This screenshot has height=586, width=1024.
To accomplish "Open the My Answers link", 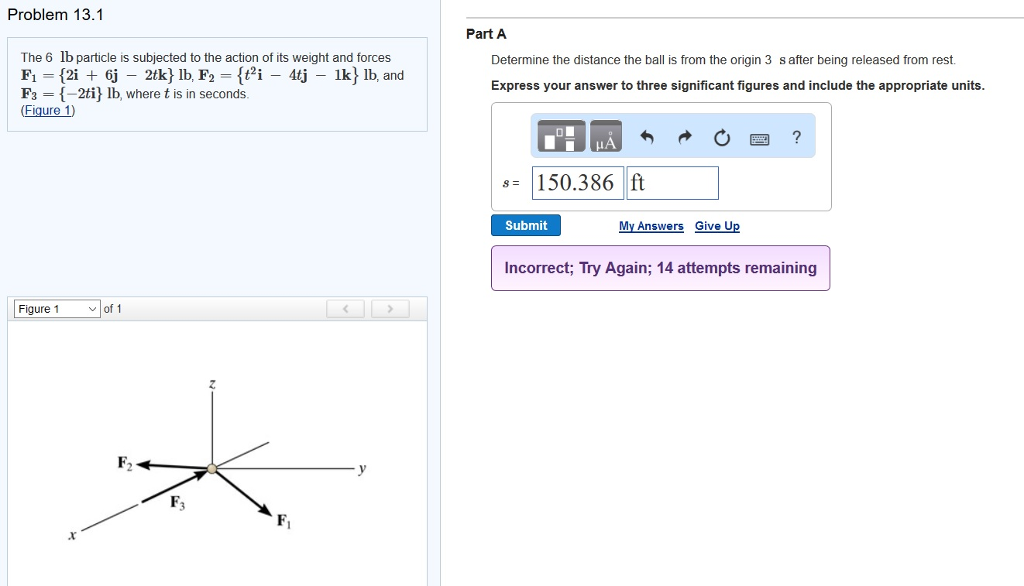I will tap(651, 226).
